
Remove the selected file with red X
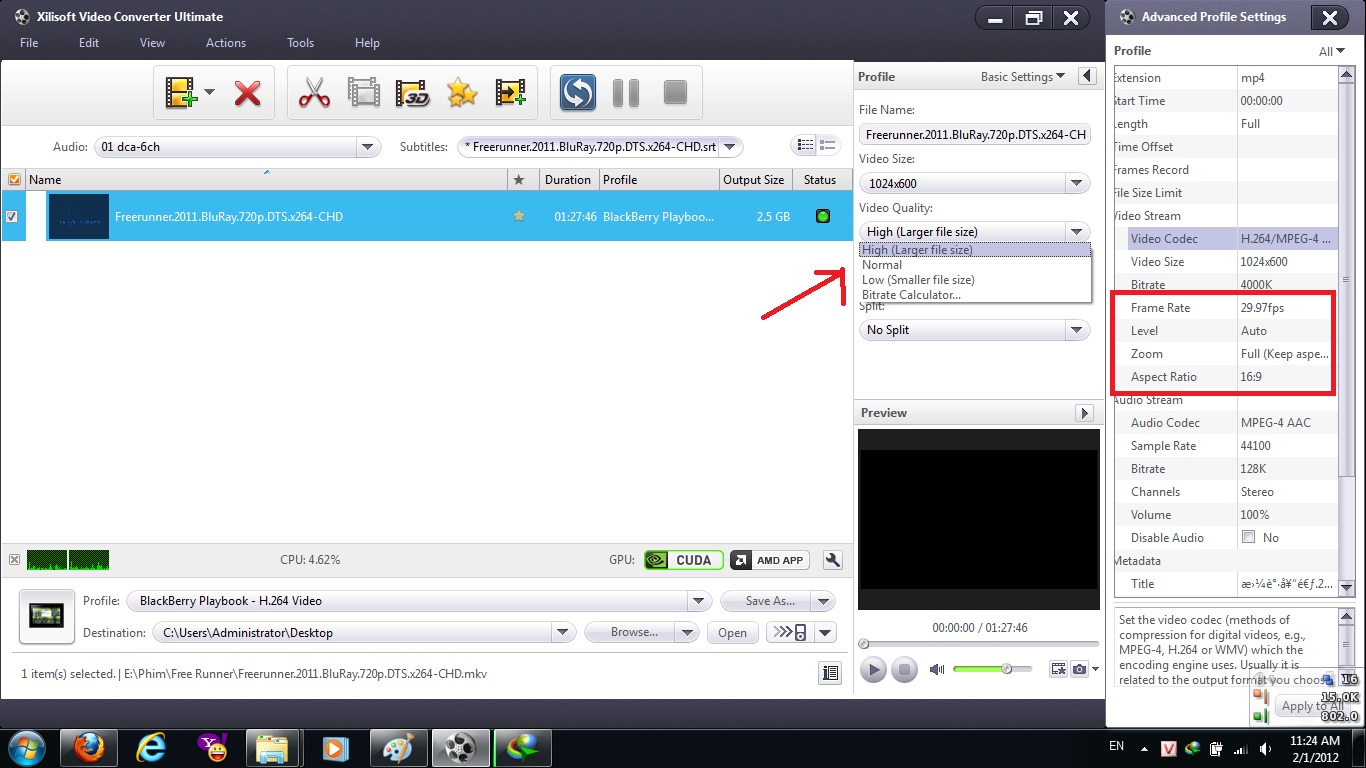(248, 93)
